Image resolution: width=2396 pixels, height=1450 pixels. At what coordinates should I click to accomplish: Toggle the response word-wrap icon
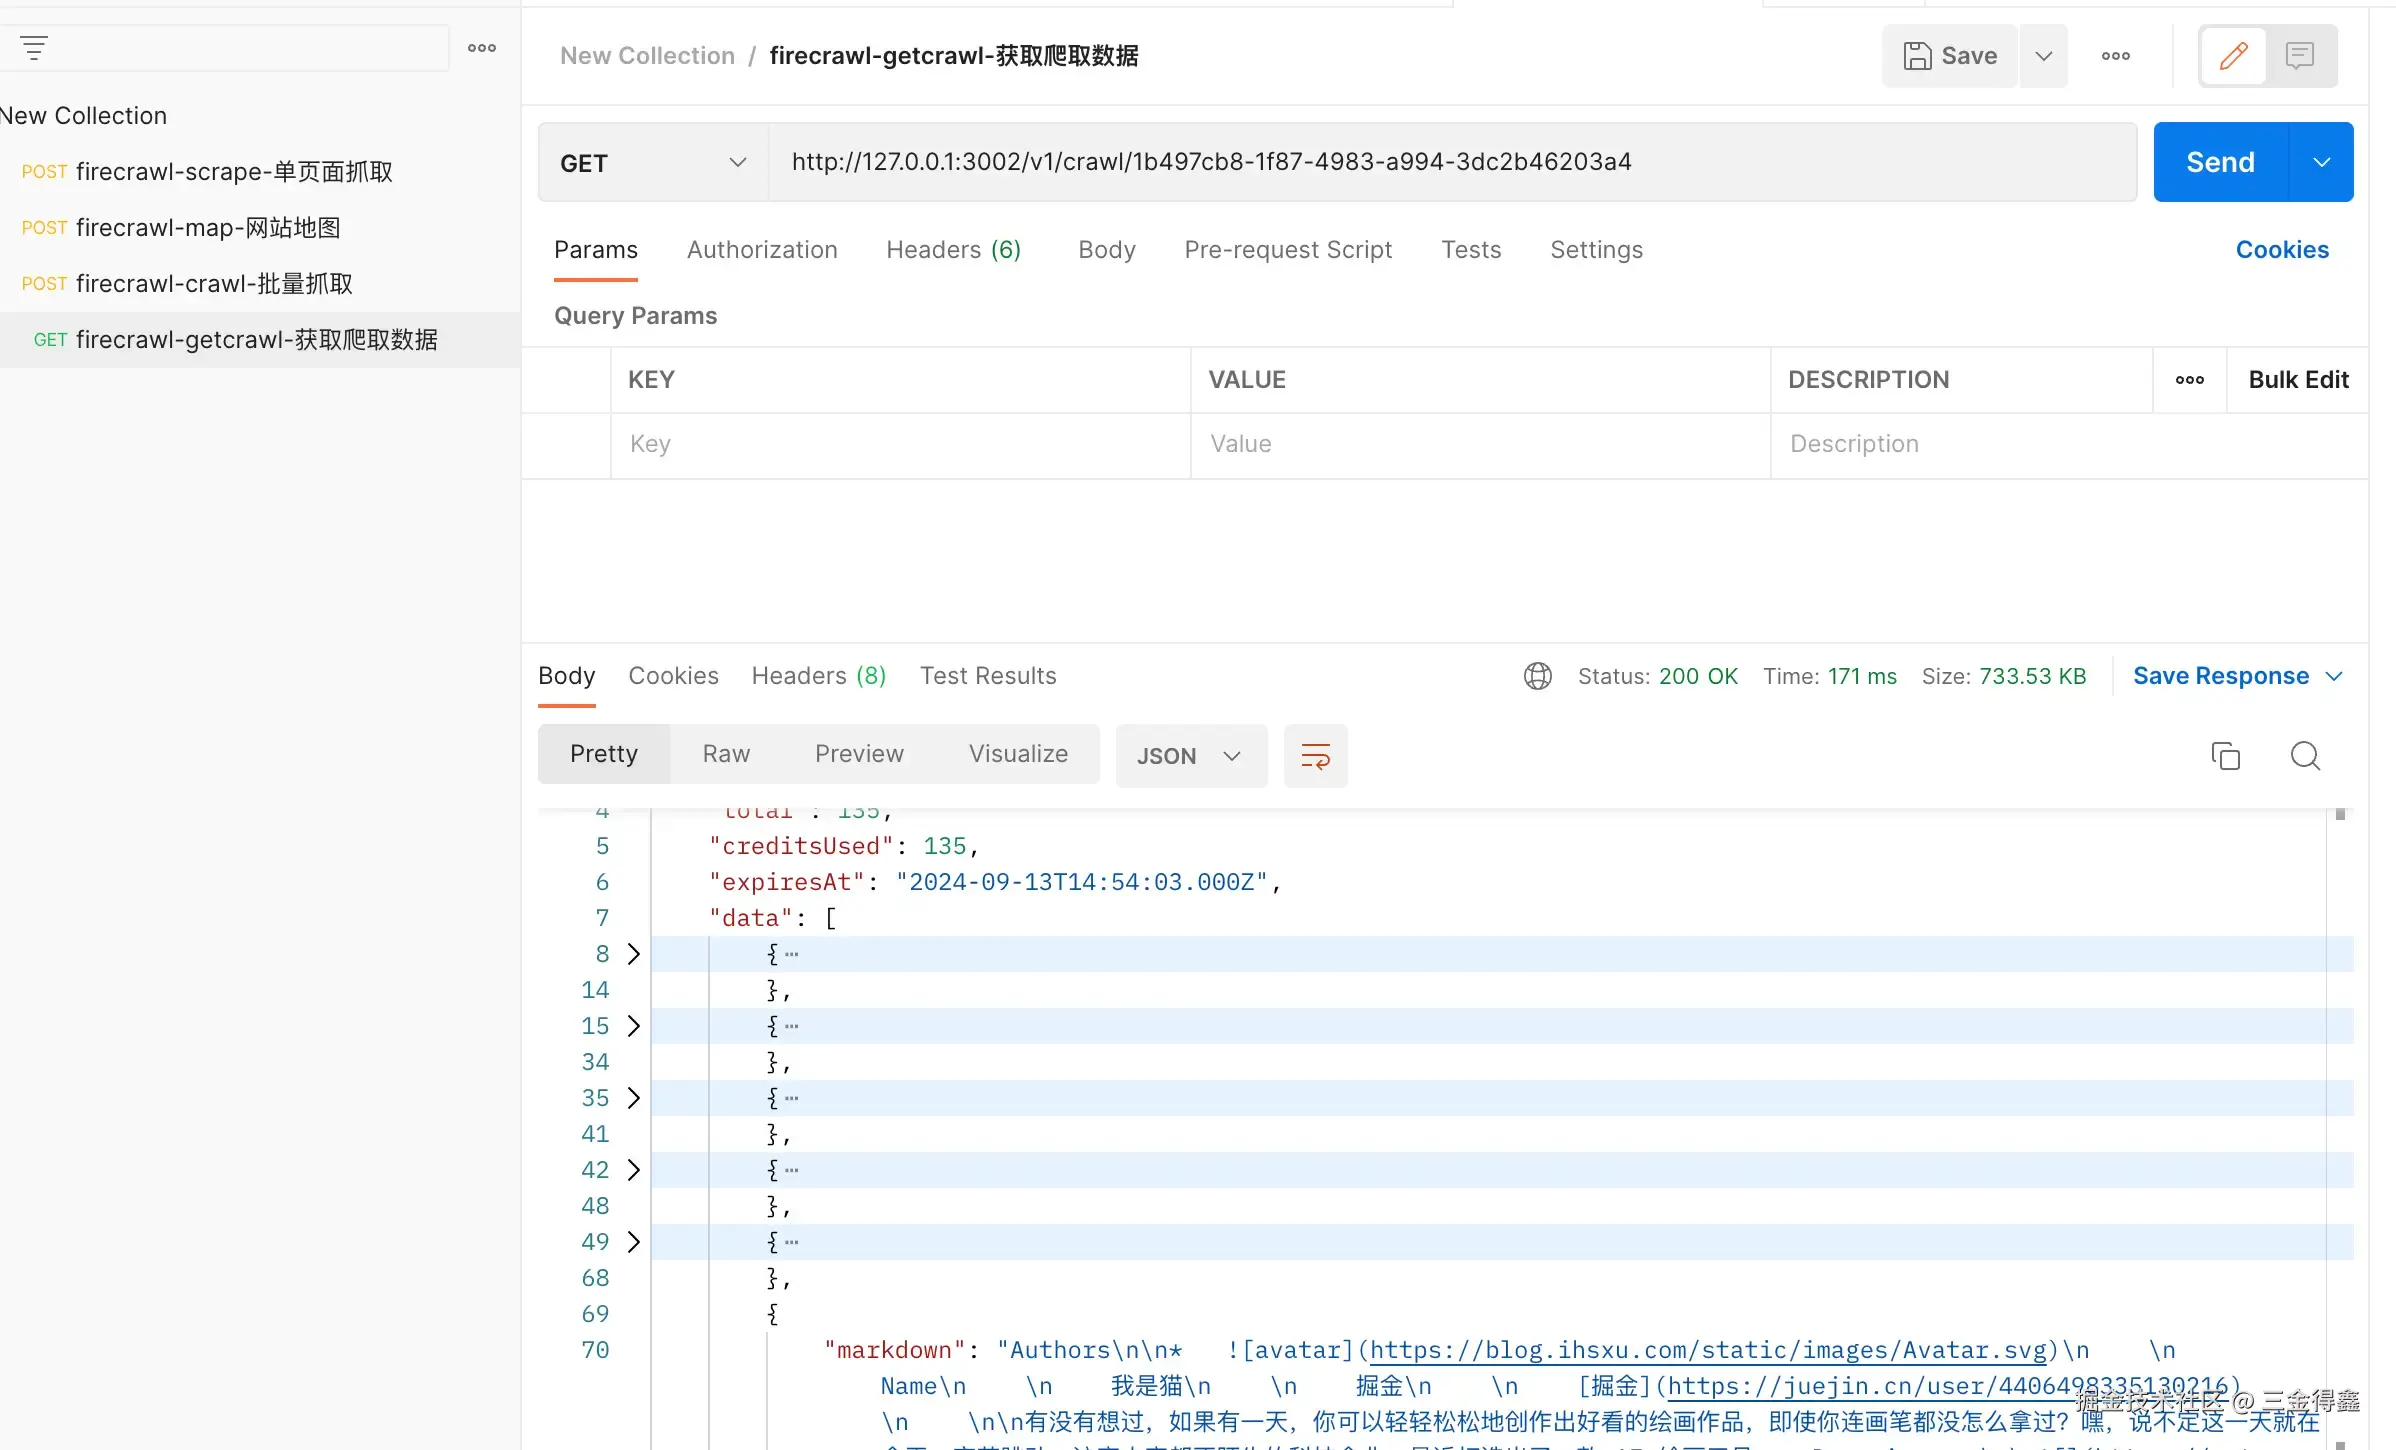point(1315,756)
